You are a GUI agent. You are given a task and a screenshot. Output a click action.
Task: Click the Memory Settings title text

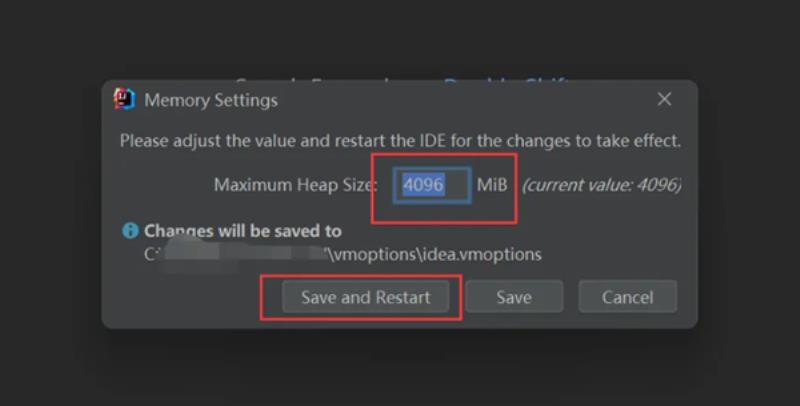point(211,100)
